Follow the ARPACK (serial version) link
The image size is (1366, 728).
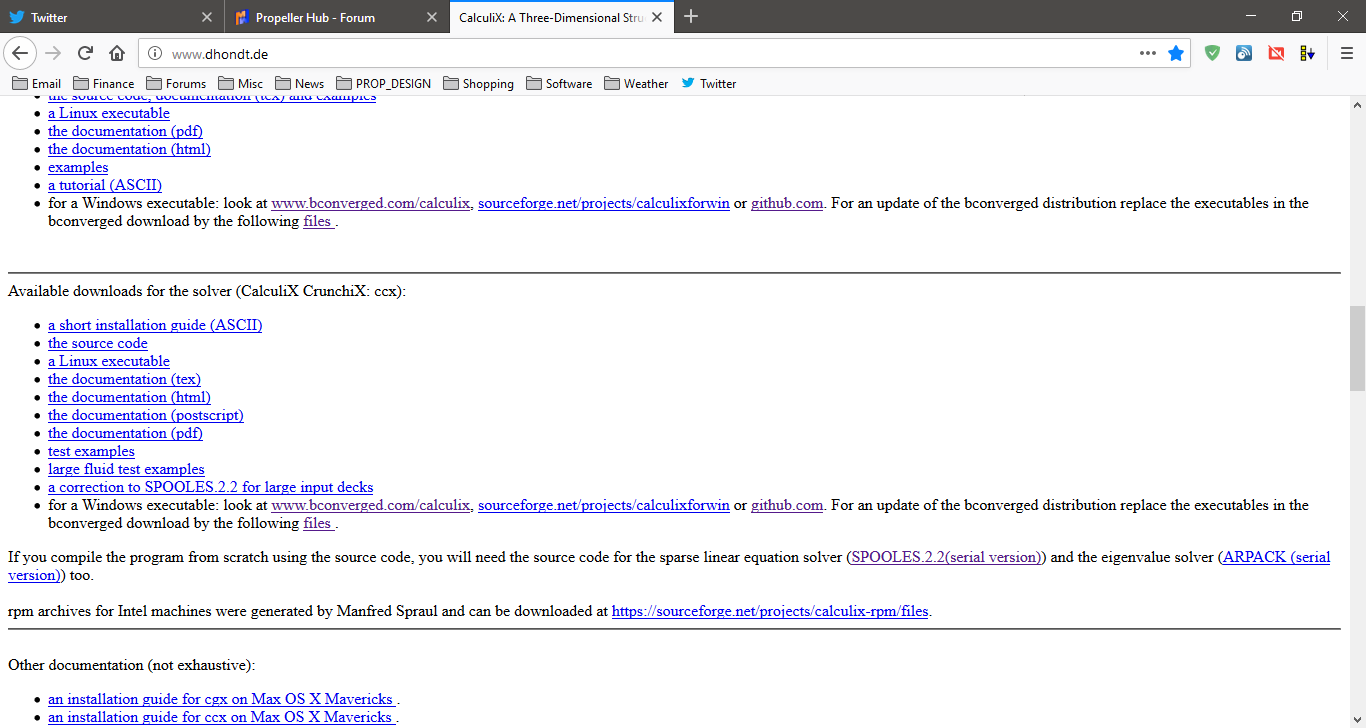[x=1277, y=557]
